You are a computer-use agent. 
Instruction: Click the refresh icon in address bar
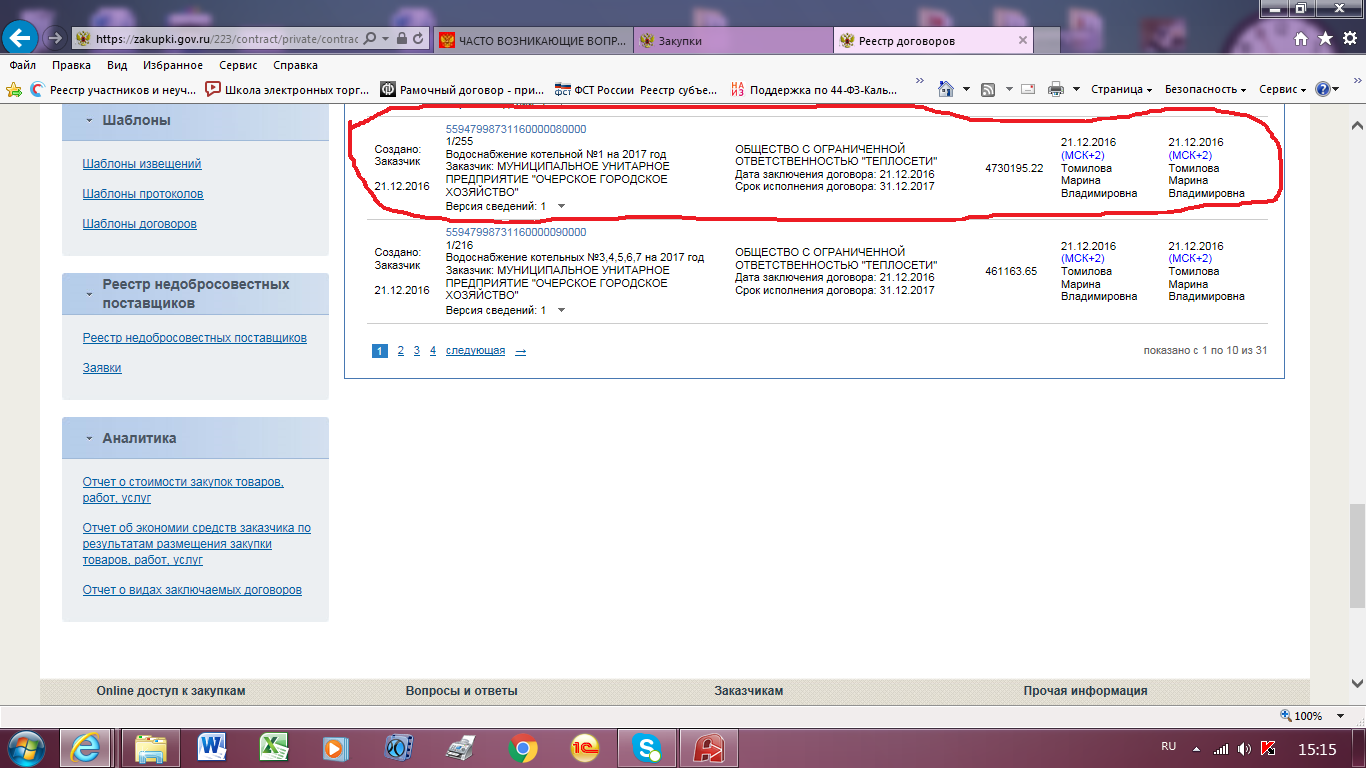pyautogui.click(x=418, y=39)
